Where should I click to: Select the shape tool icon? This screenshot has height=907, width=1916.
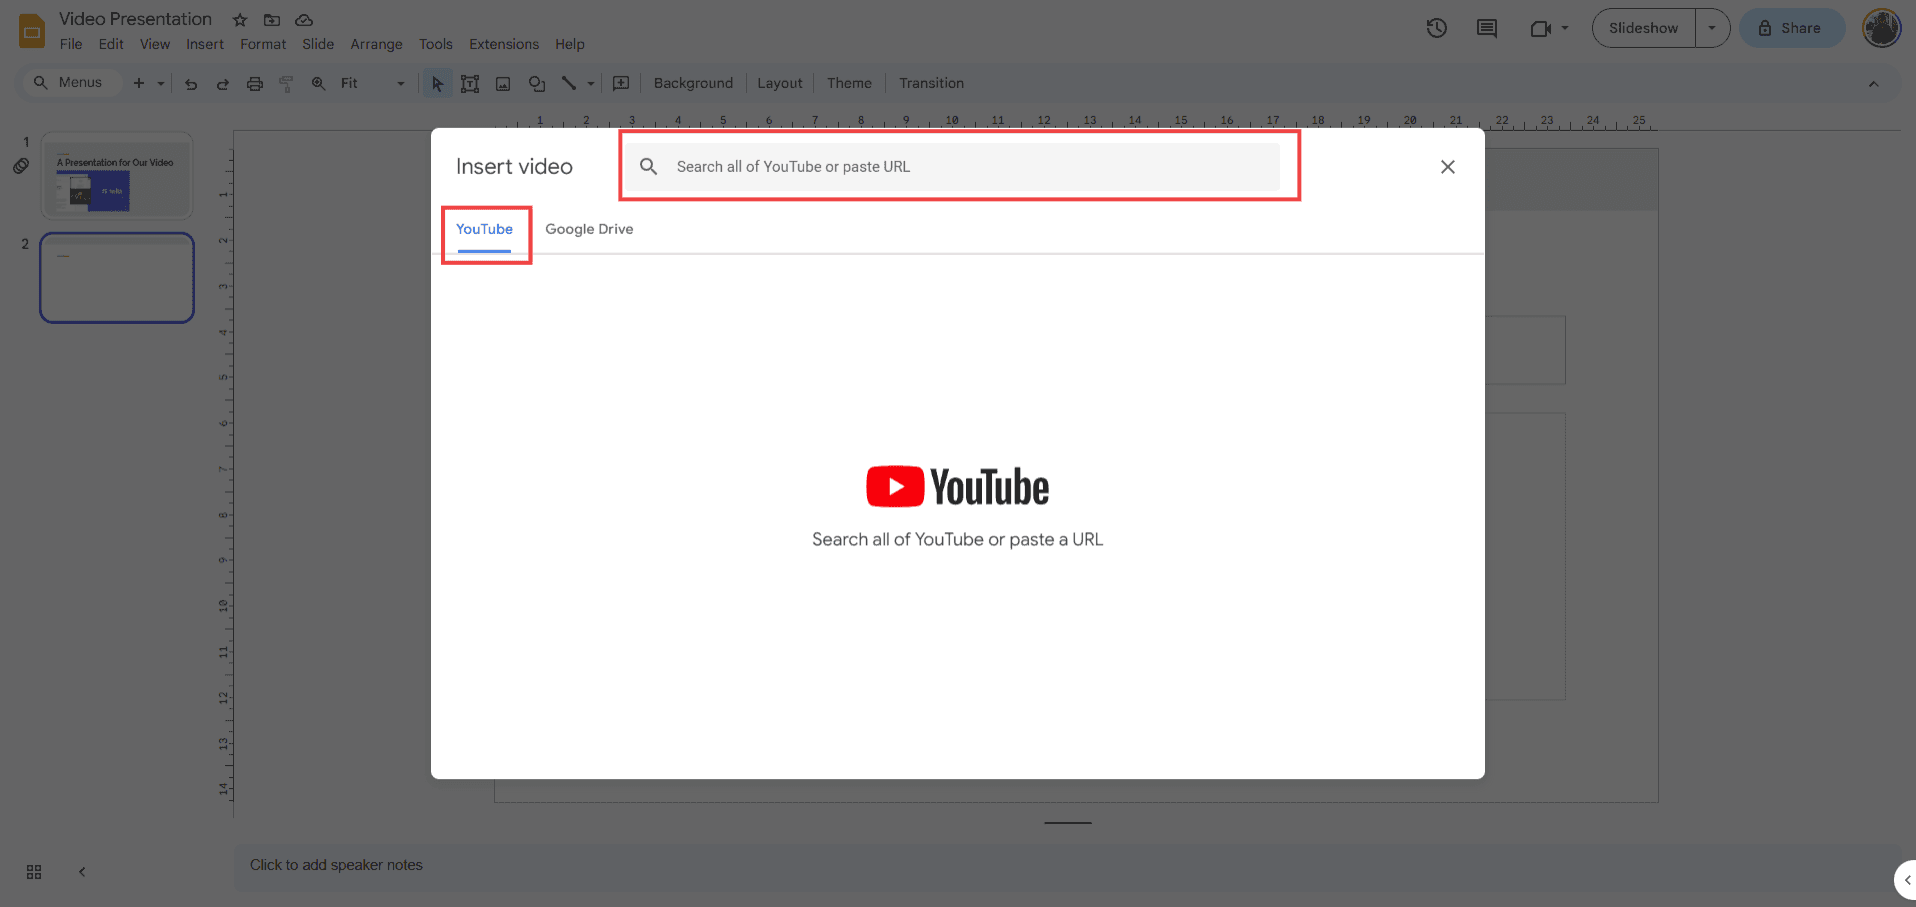pyautogui.click(x=537, y=84)
